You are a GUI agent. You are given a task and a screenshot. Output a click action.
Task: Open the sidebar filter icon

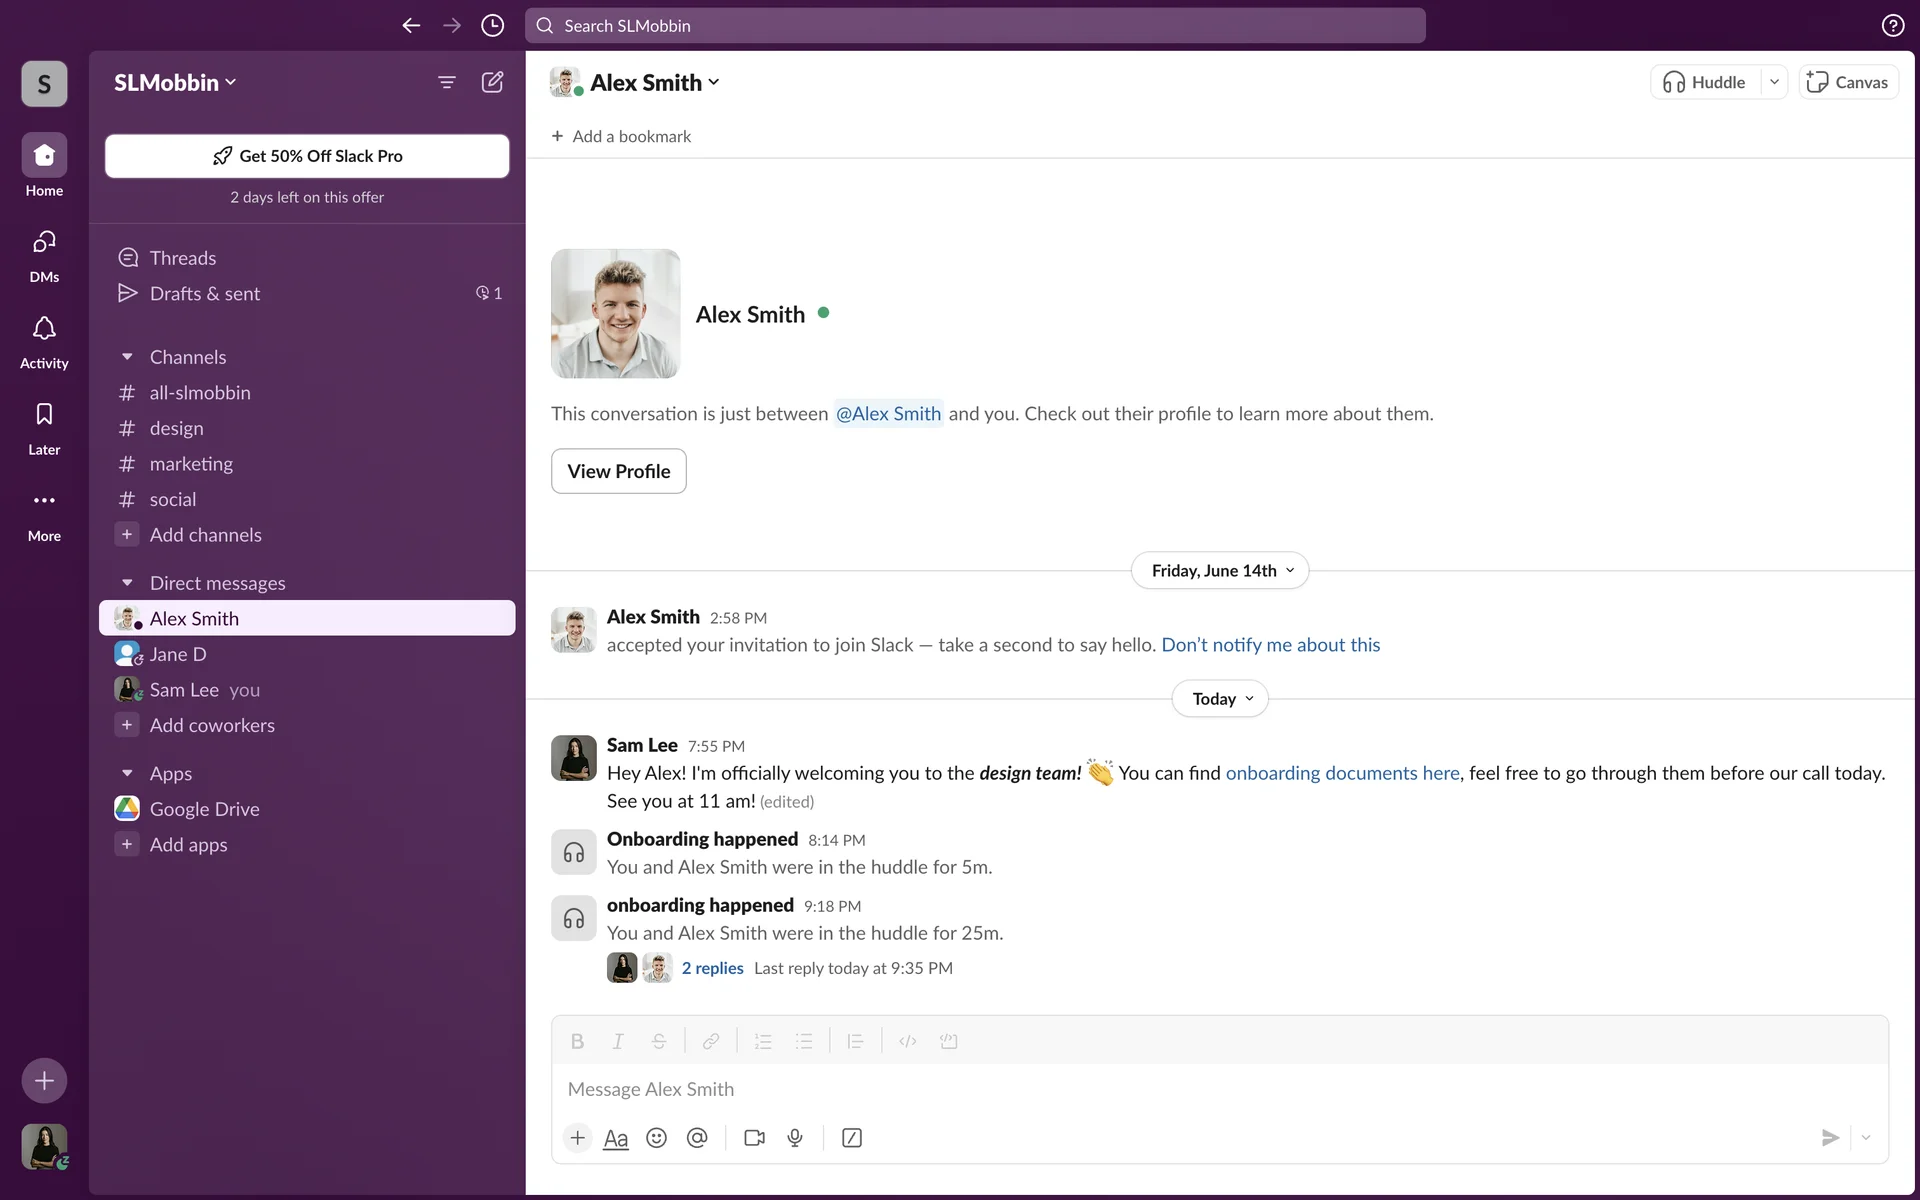[447, 82]
